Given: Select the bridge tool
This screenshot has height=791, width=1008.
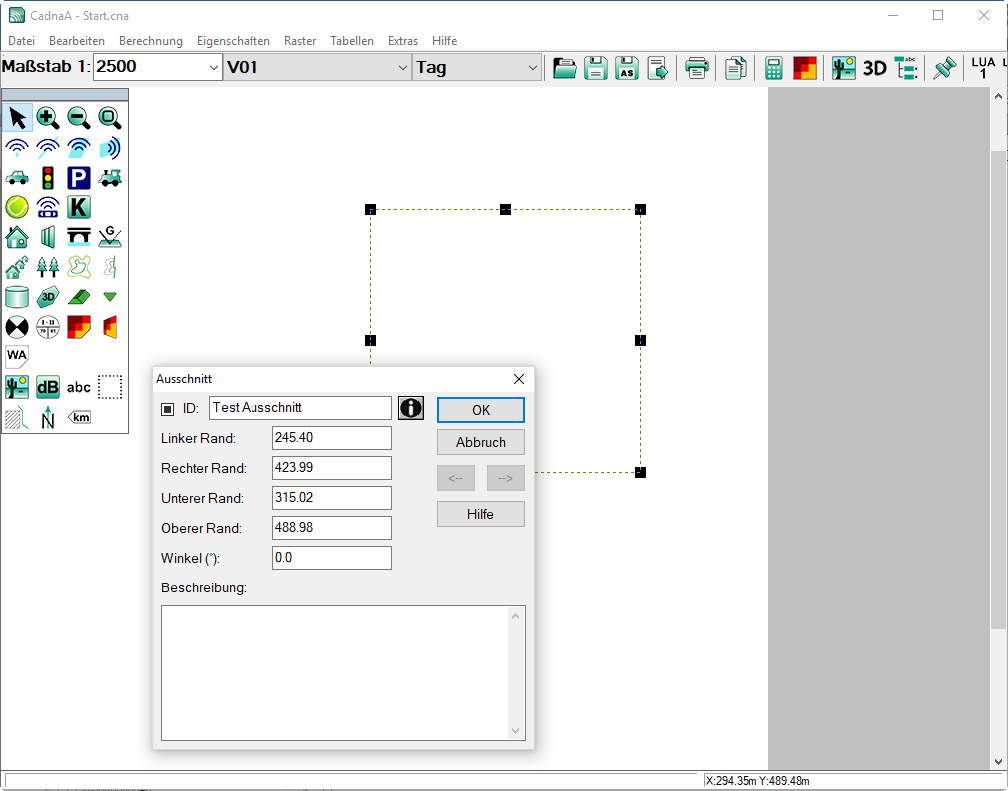Looking at the screenshot, I should pyautogui.click(x=78, y=237).
